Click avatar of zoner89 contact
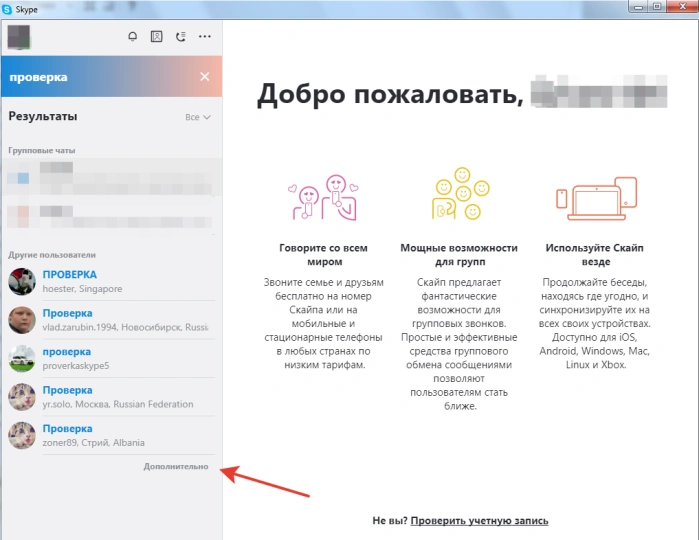Viewport: 699px width, 540px height. [x=22, y=435]
